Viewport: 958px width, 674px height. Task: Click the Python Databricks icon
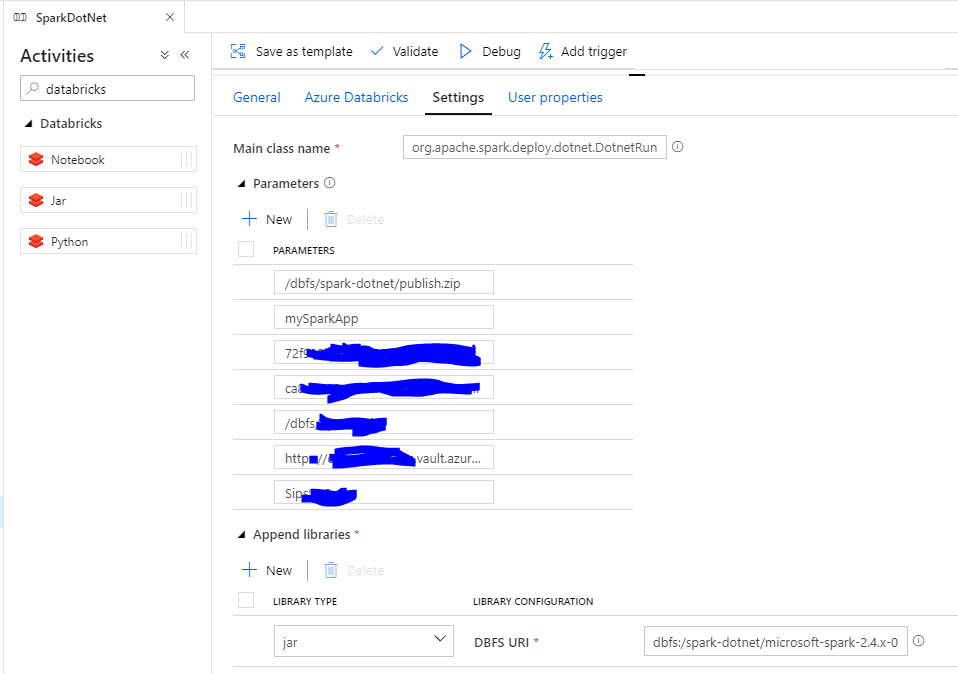click(36, 241)
